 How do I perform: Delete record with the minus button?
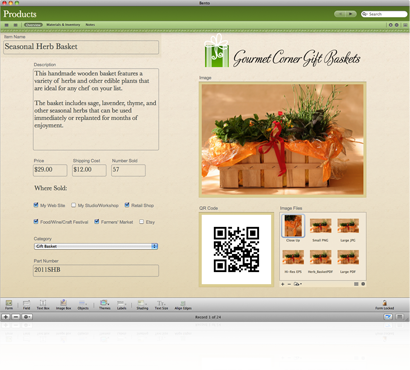point(16,317)
